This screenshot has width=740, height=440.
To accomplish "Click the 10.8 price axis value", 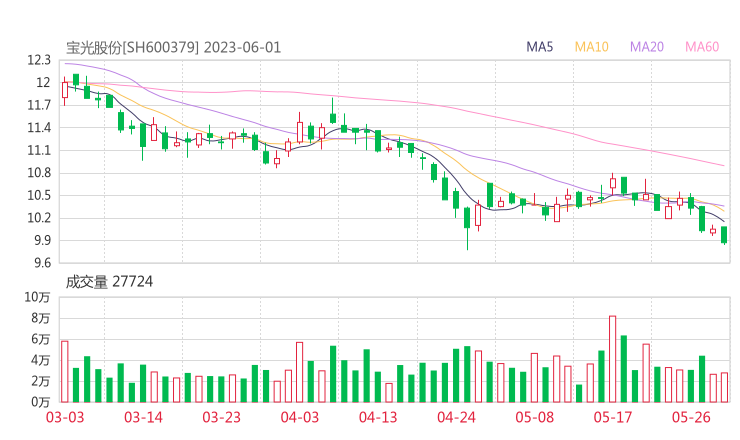I will 39,173.
